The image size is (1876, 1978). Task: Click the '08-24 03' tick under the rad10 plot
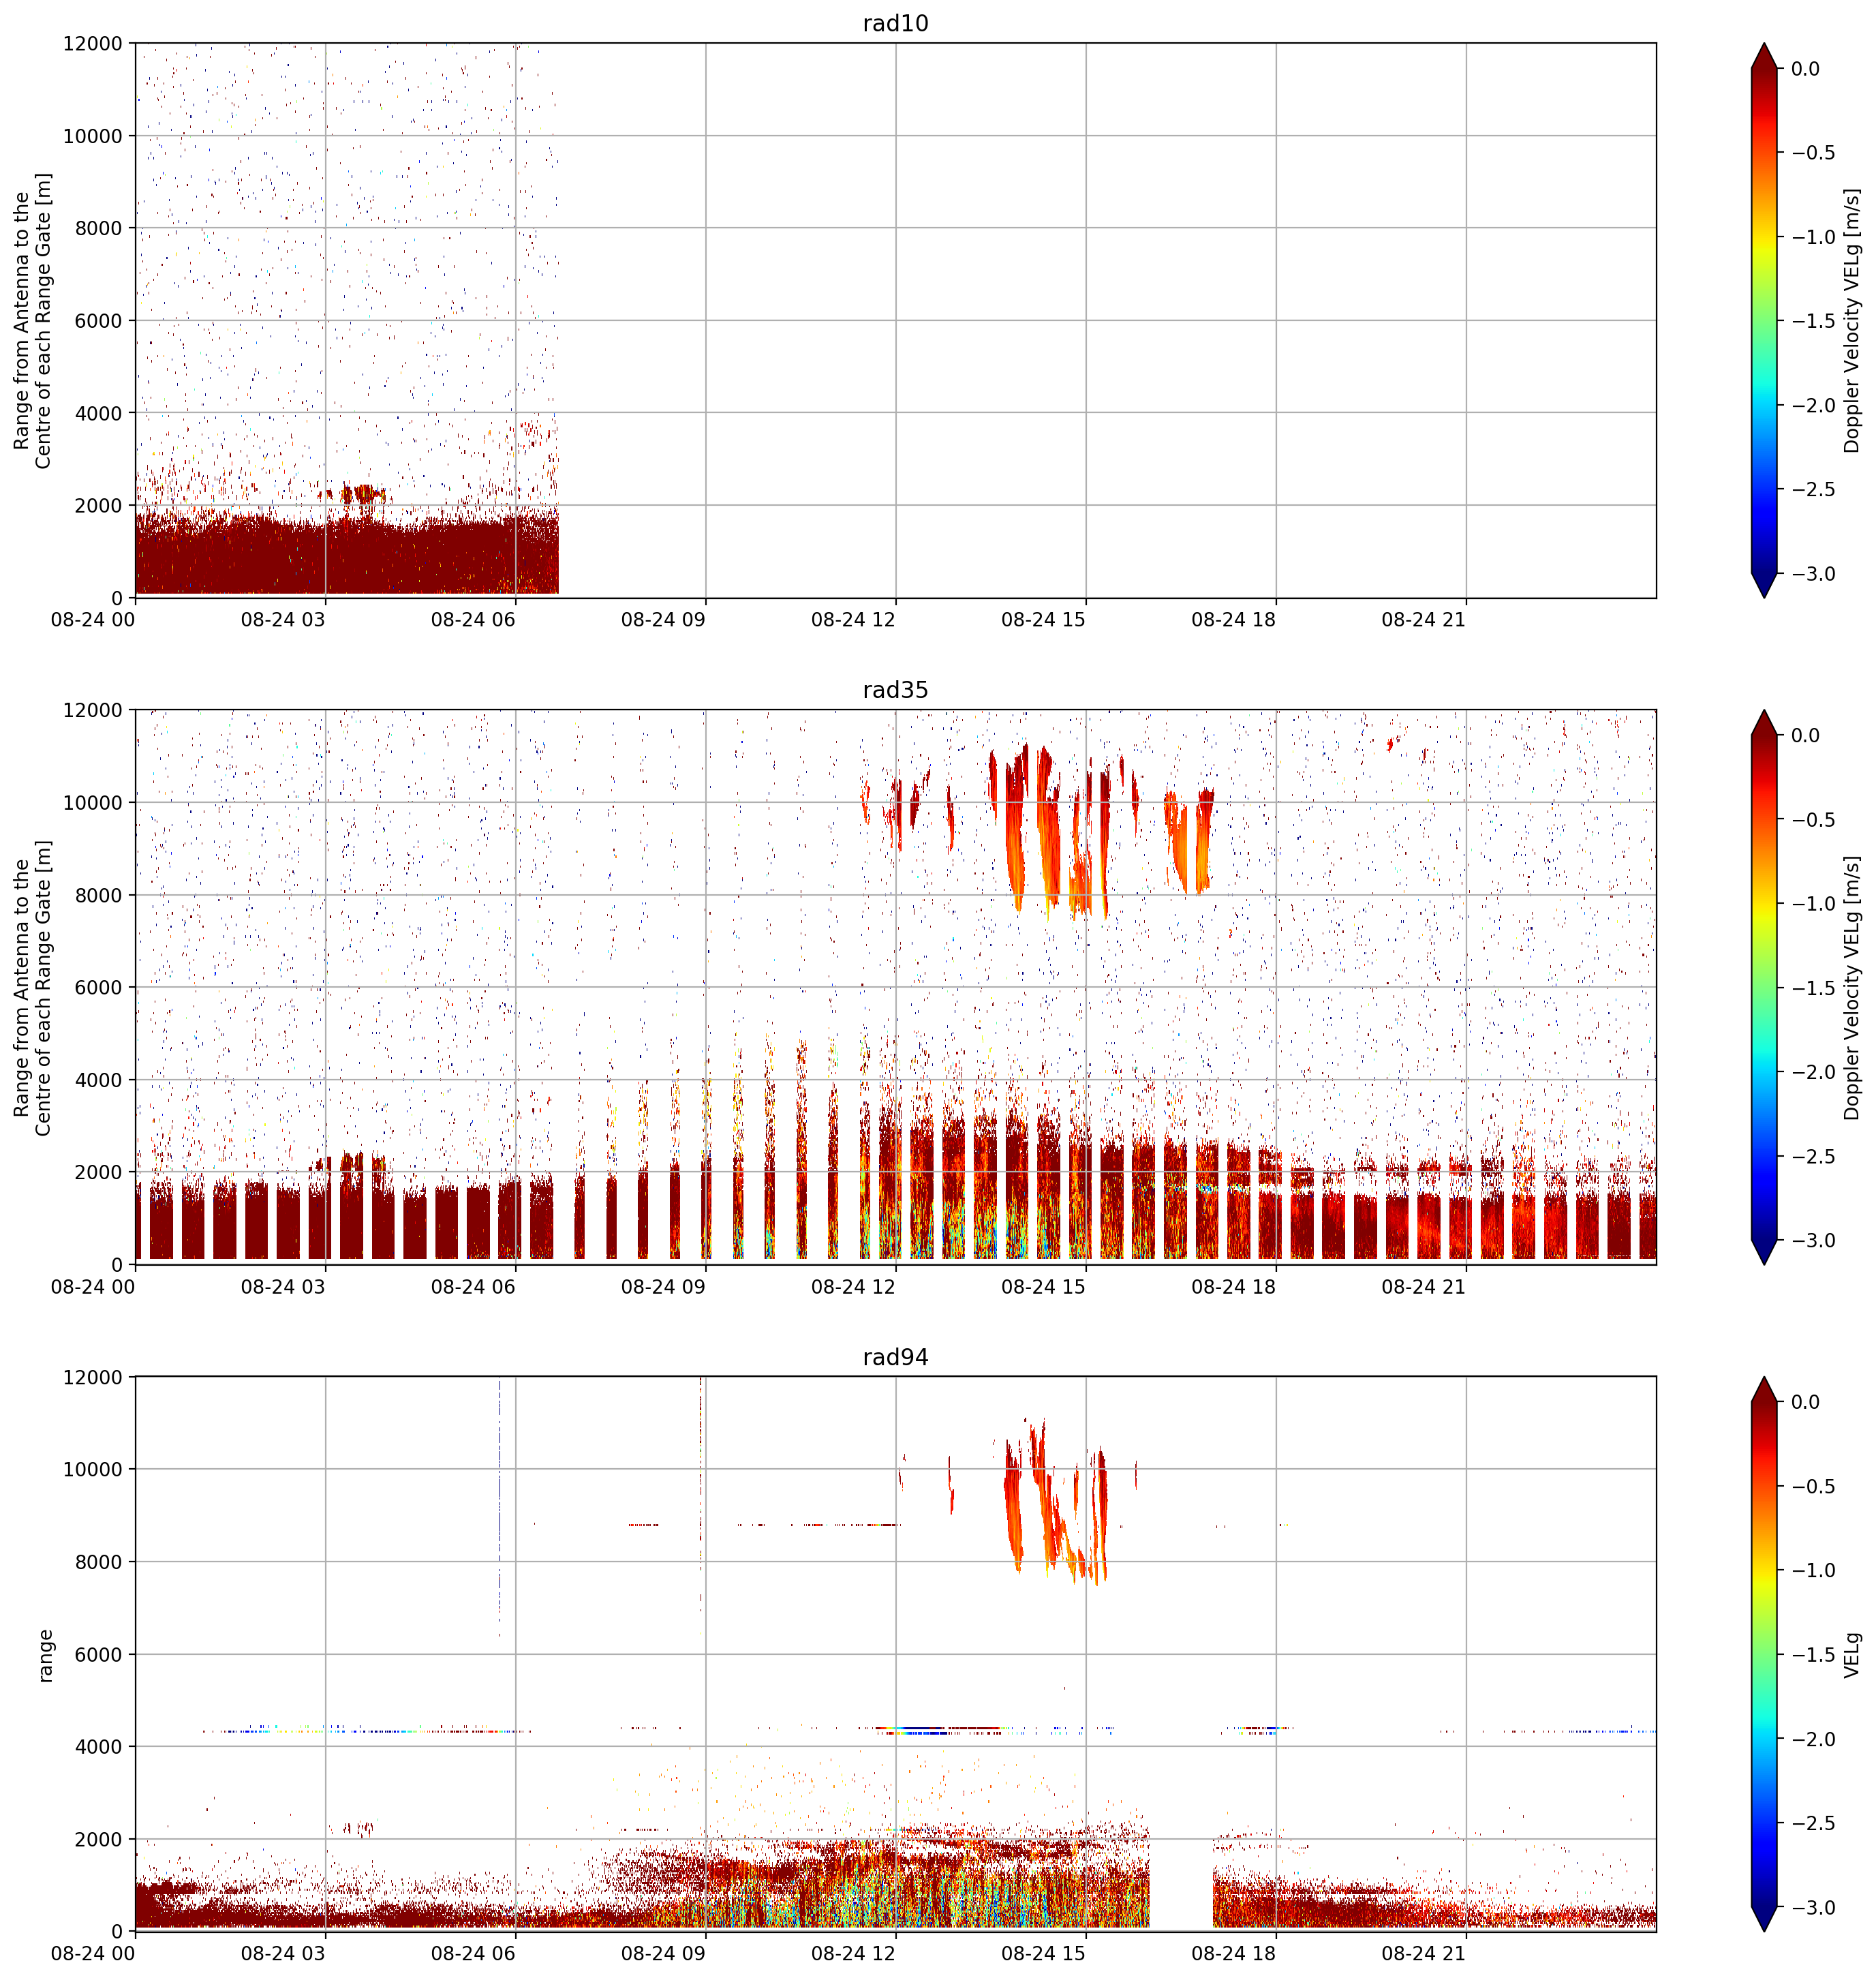coord(283,619)
